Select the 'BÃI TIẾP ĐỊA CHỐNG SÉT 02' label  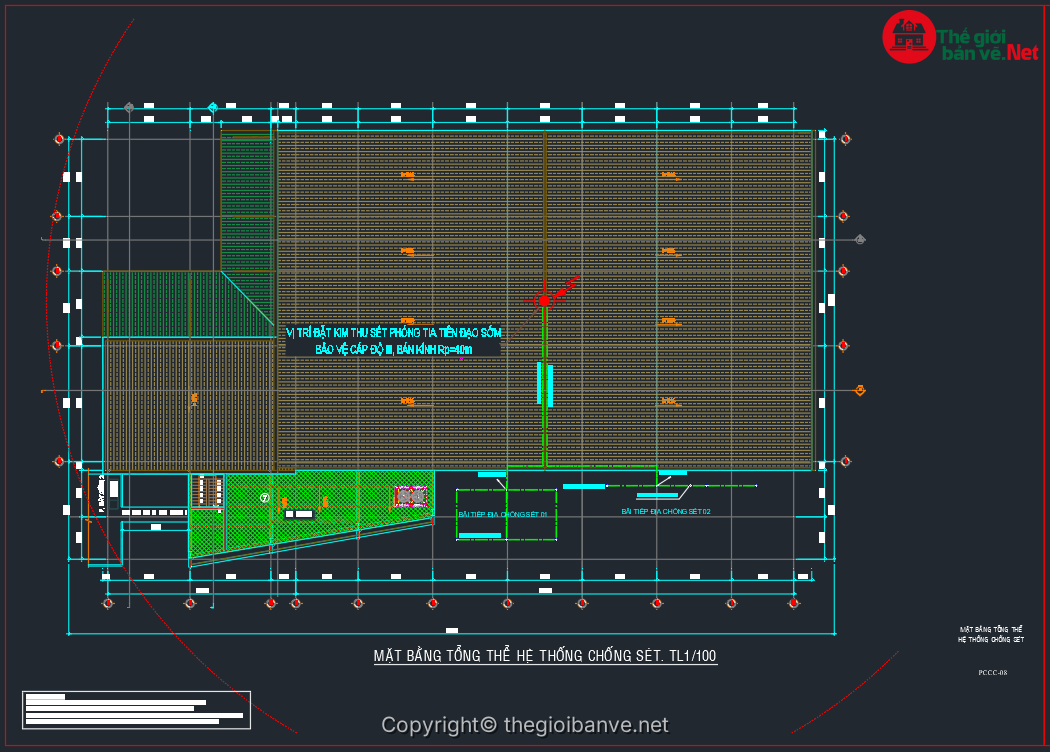coord(665,511)
